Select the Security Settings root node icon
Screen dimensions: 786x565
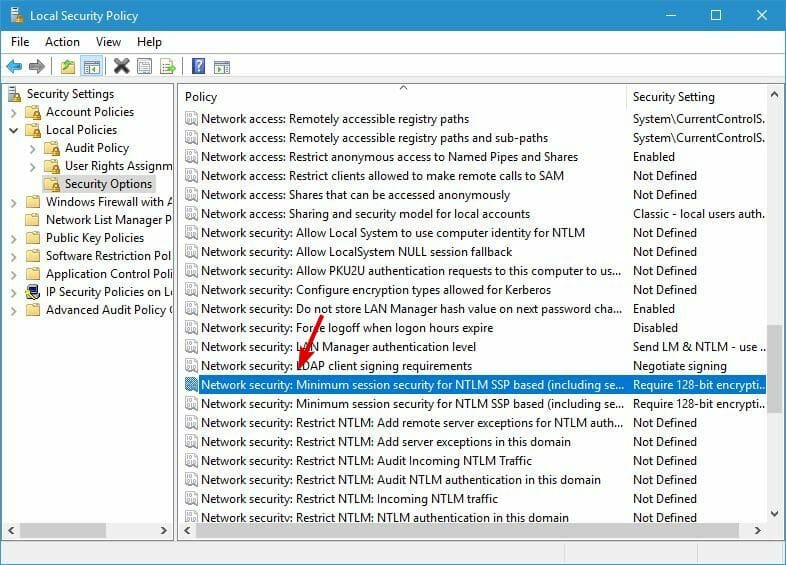15,94
